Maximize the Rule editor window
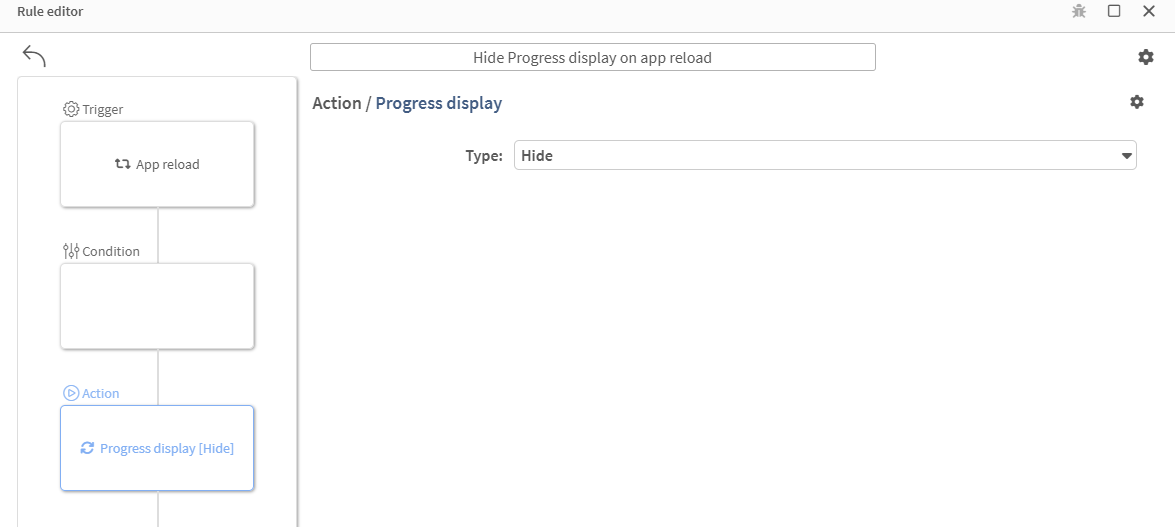The height and width of the screenshot is (527, 1175). 1114,11
